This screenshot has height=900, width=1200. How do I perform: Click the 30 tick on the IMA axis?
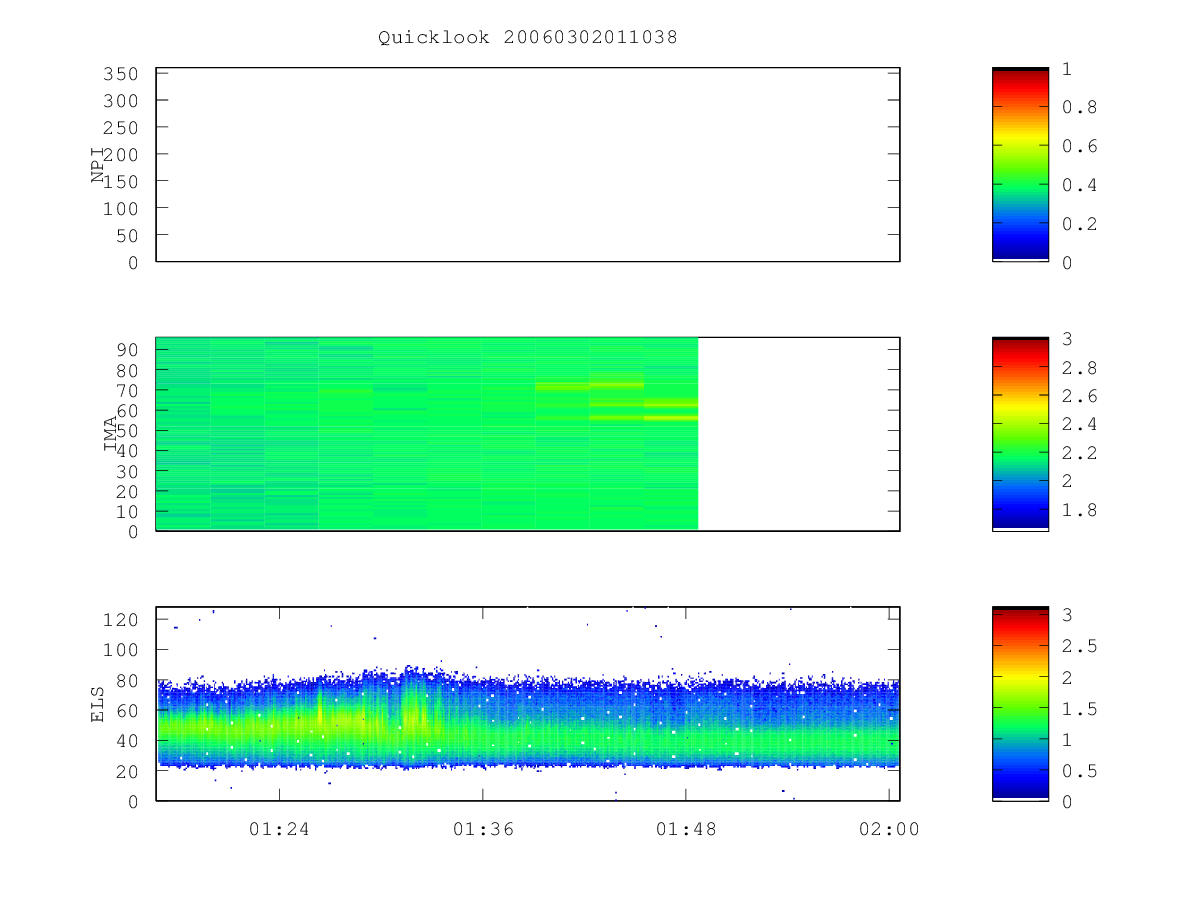pos(125,471)
